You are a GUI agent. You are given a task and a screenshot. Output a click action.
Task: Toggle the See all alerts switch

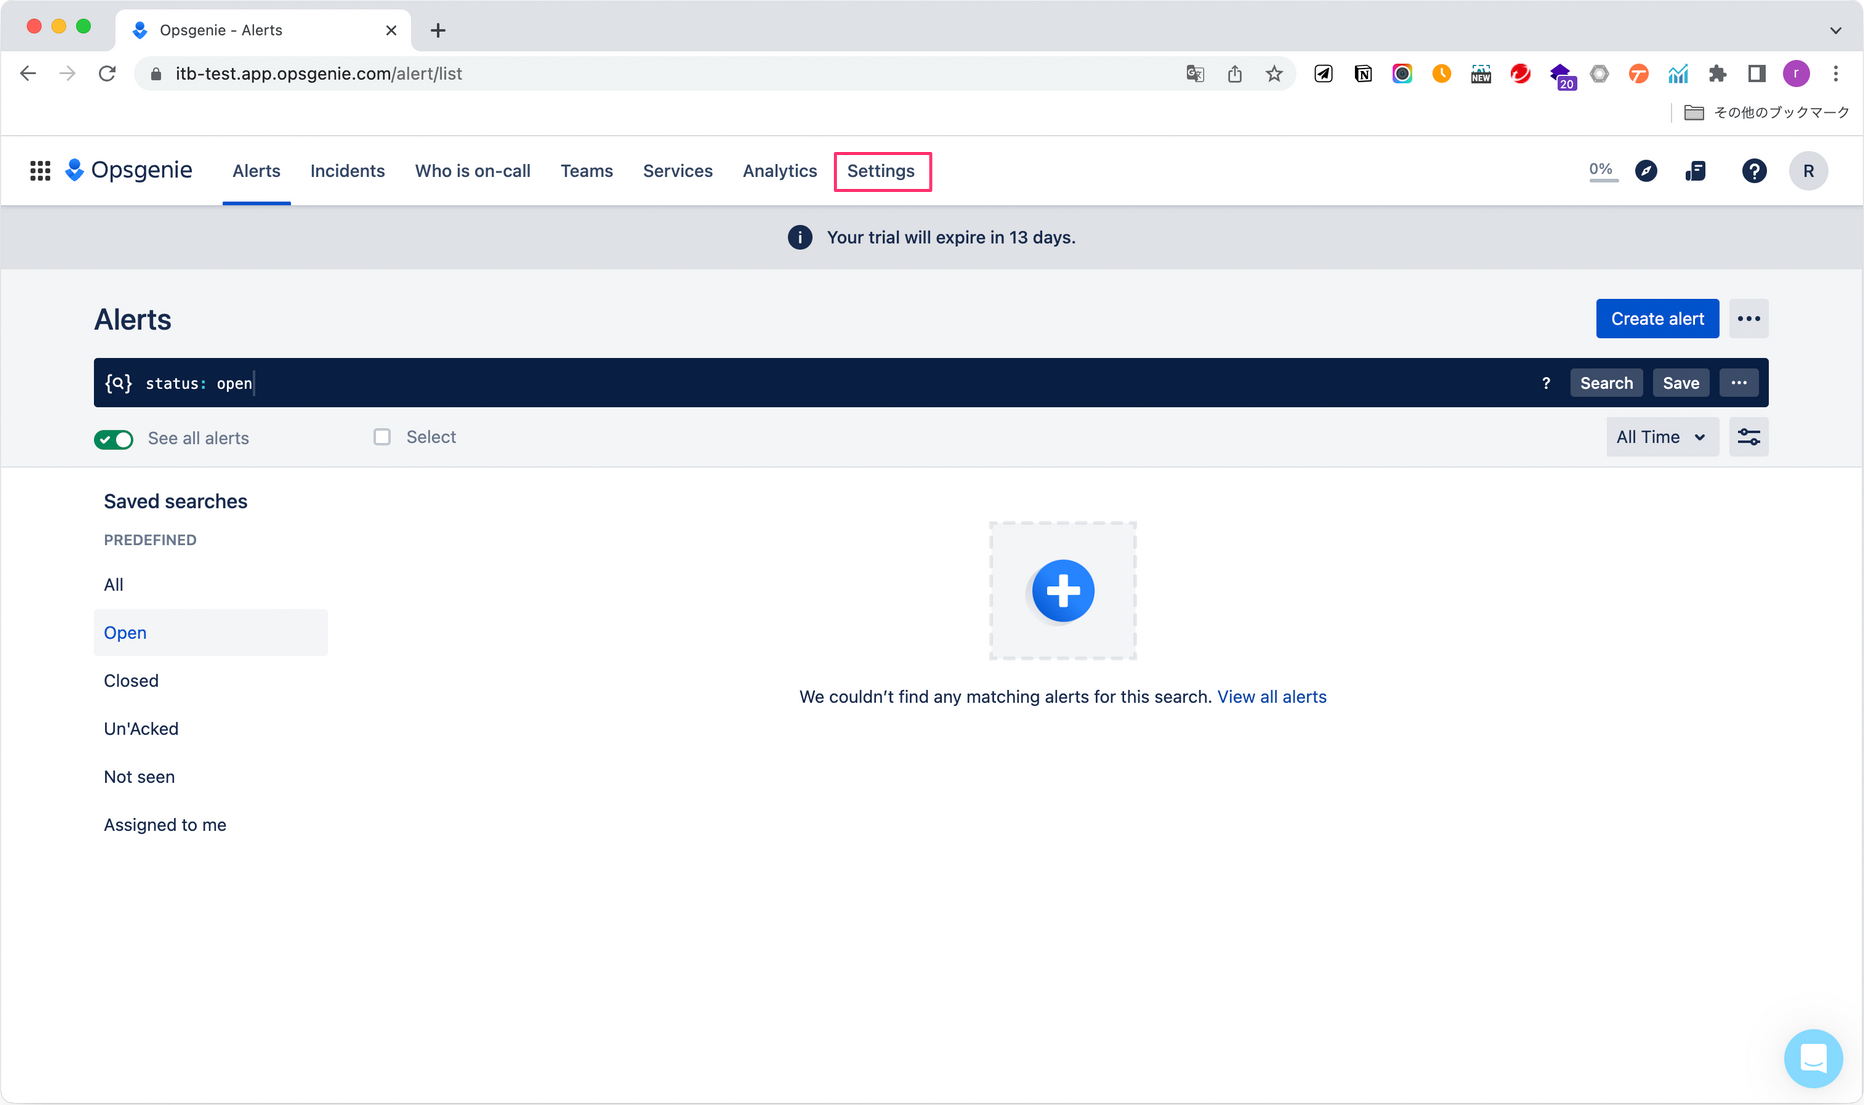coord(114,439)
